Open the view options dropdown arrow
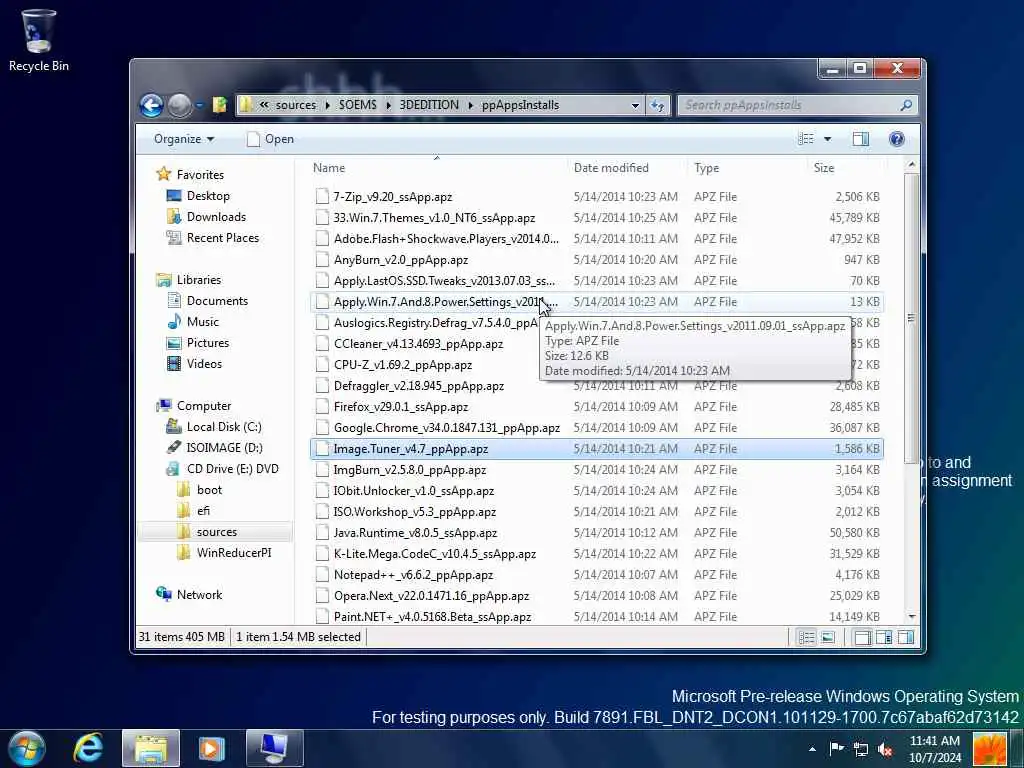The image size is (1024, 768). click(x=827, y=139)
